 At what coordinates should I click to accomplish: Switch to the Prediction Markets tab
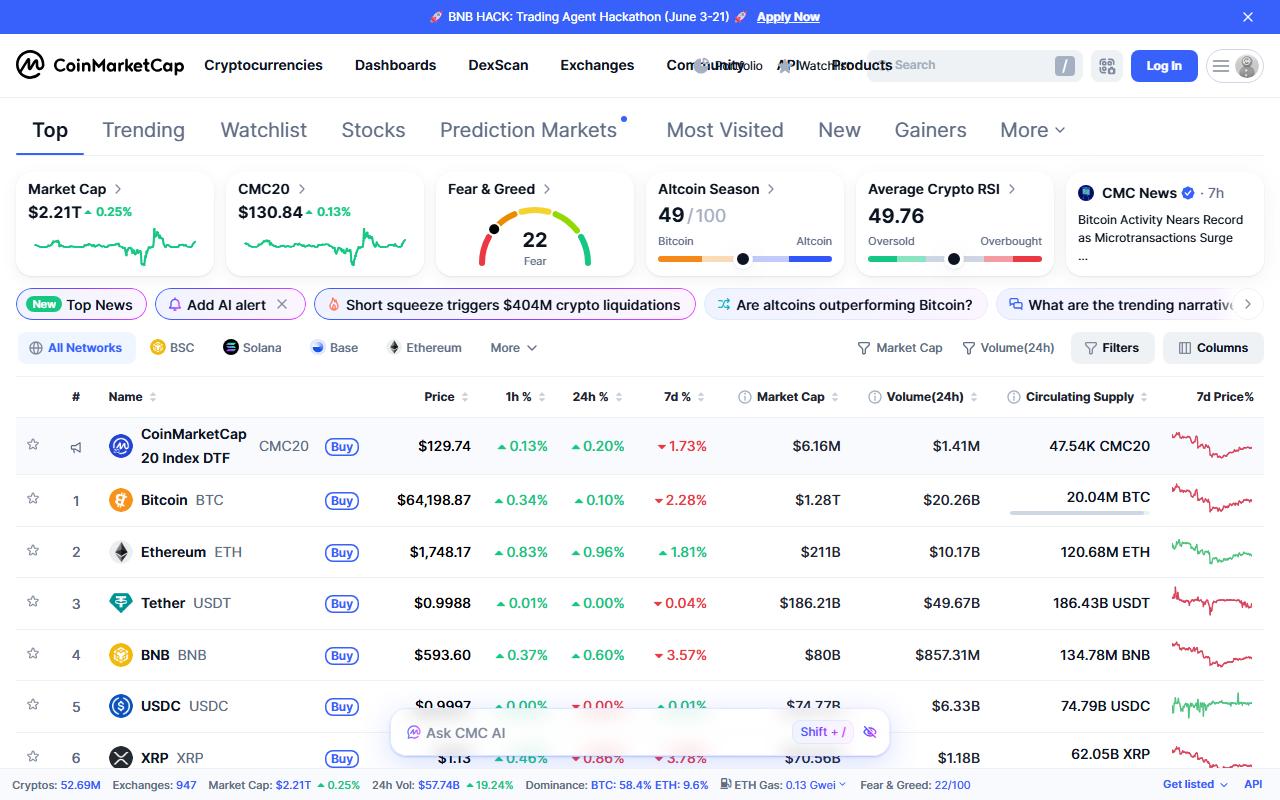(528, 130)
